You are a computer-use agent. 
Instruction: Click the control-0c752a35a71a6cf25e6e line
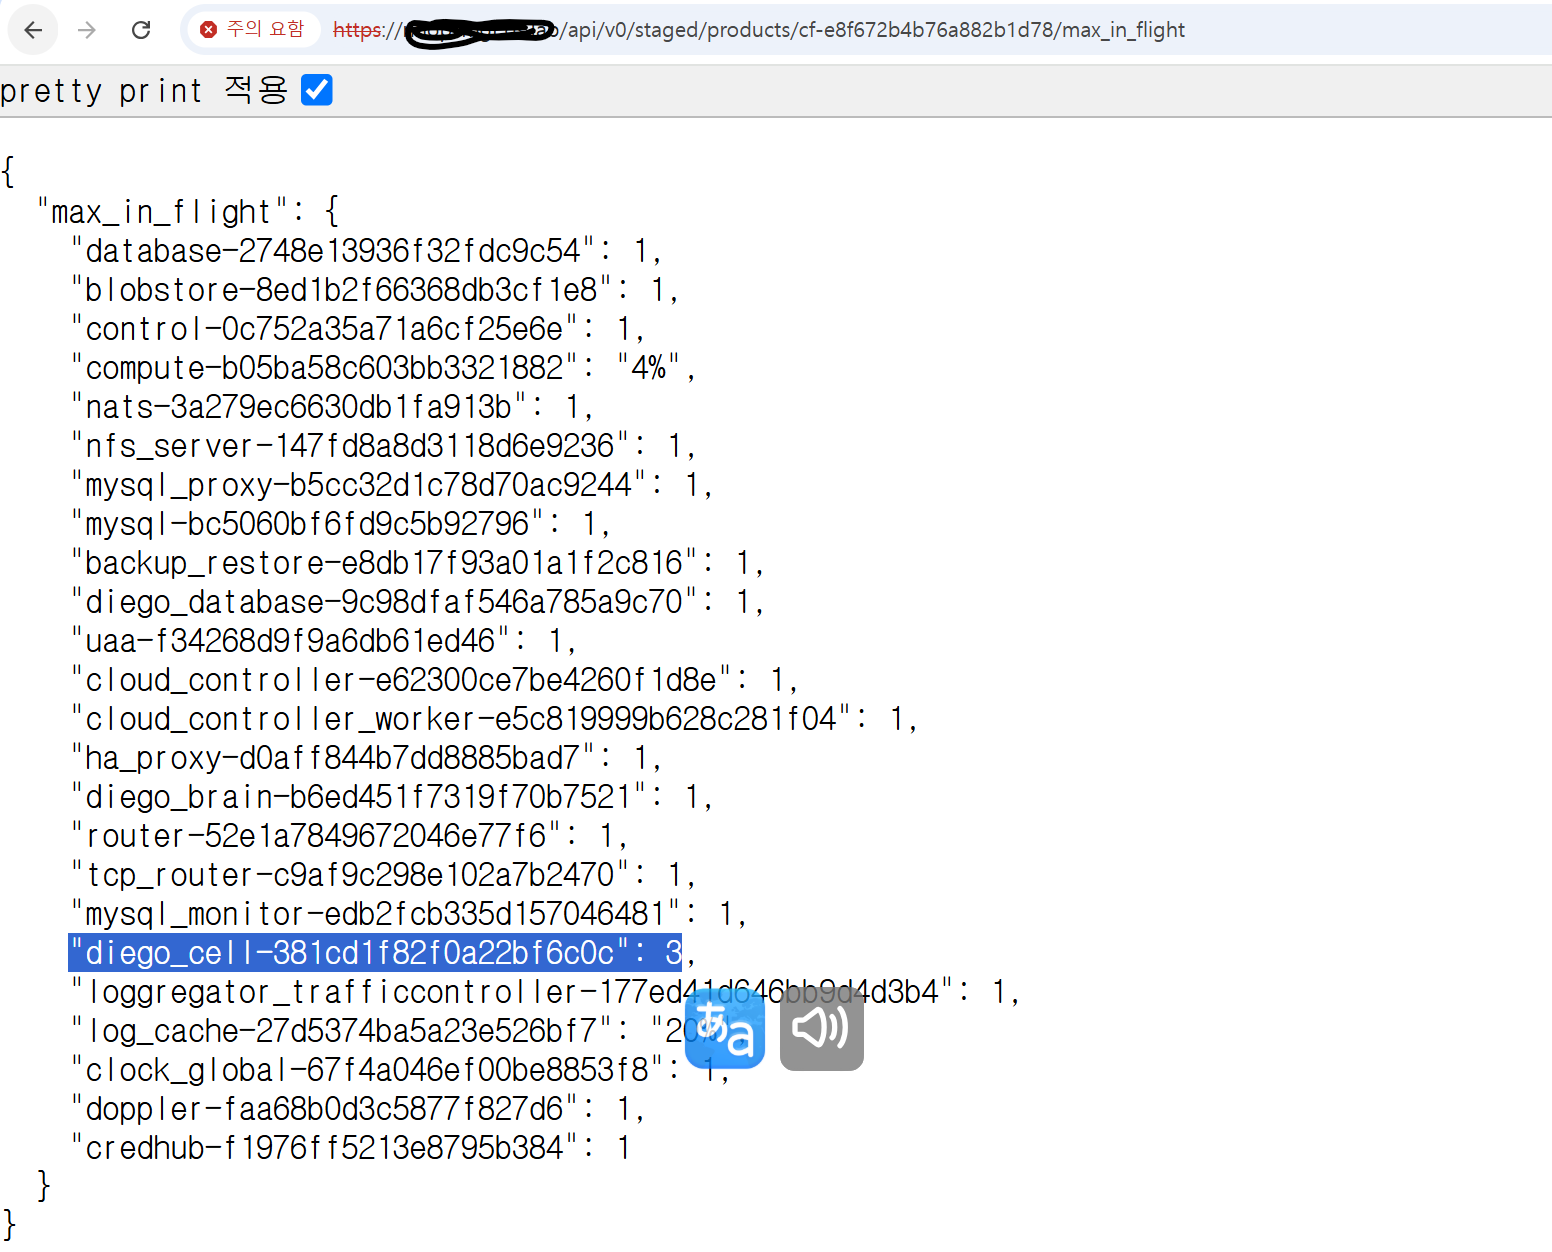pyautogui.click(x=358, y=329)
